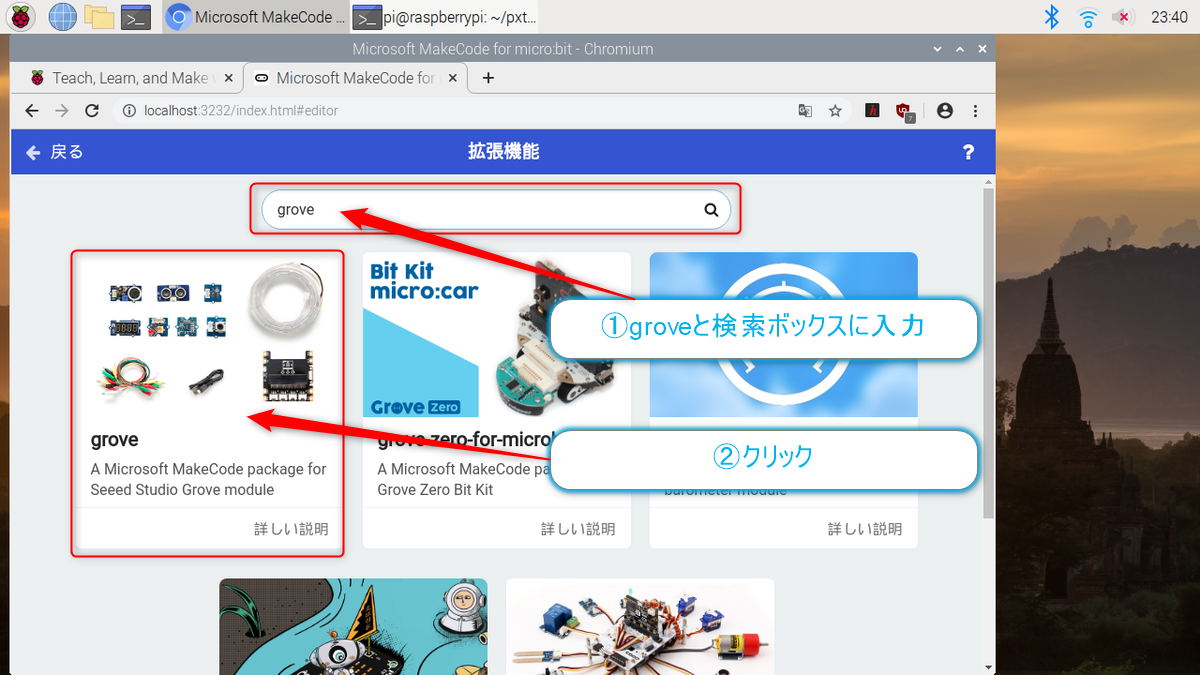The image size is (1200, 675).
Task: Click the scrollbar up arrow
Action: [989, 182]
